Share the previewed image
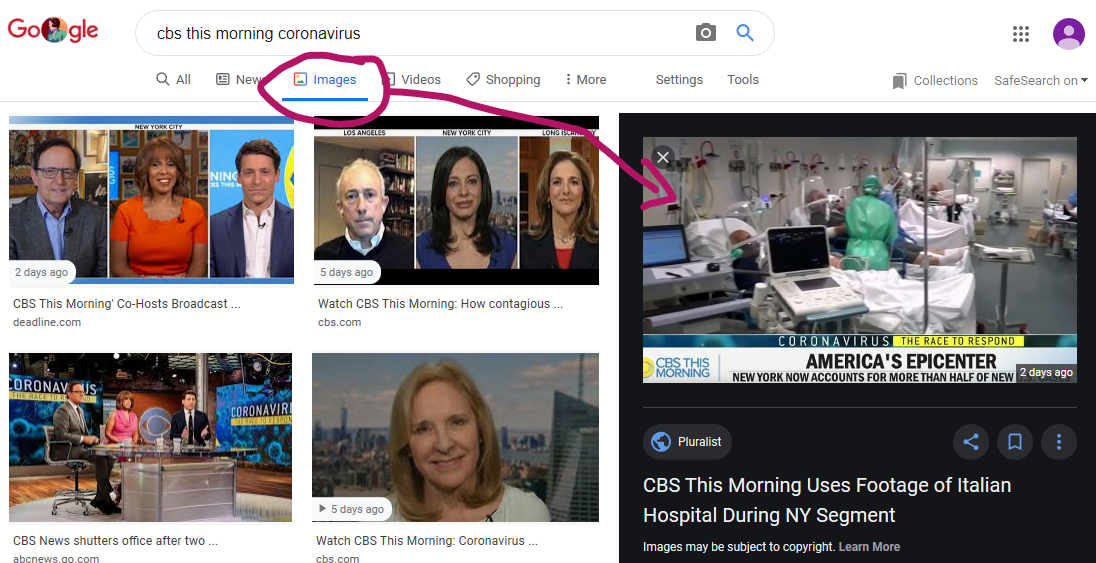 click(x=970, y=441)
